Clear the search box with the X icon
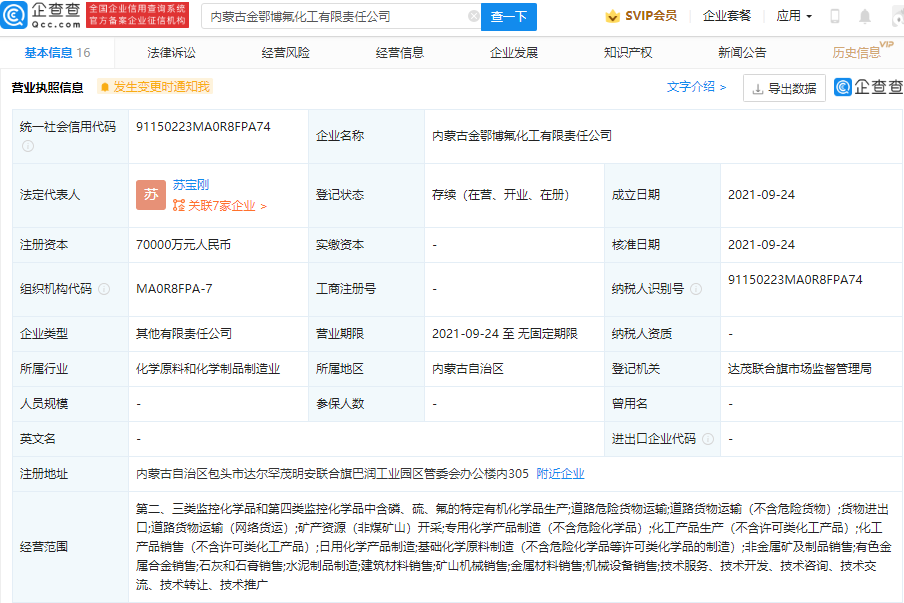Image resolution: width=904 pixels, height=603 pixels. tap(473, 17)
